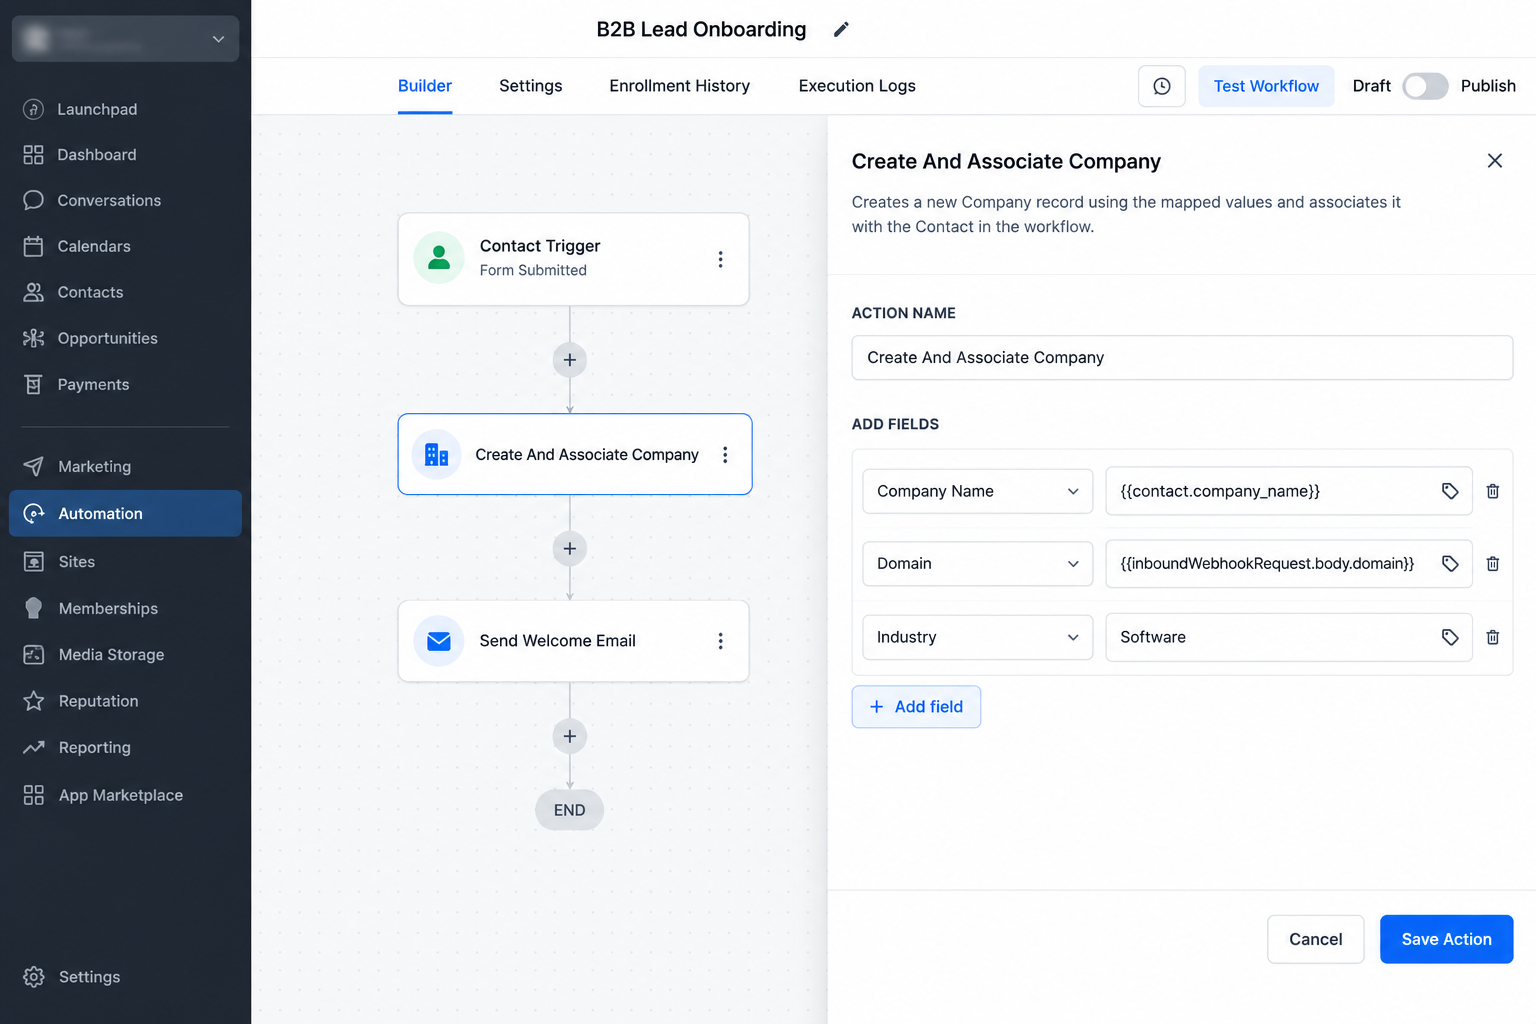Toggle Draft to Publish switch

tap(1425, 86)
